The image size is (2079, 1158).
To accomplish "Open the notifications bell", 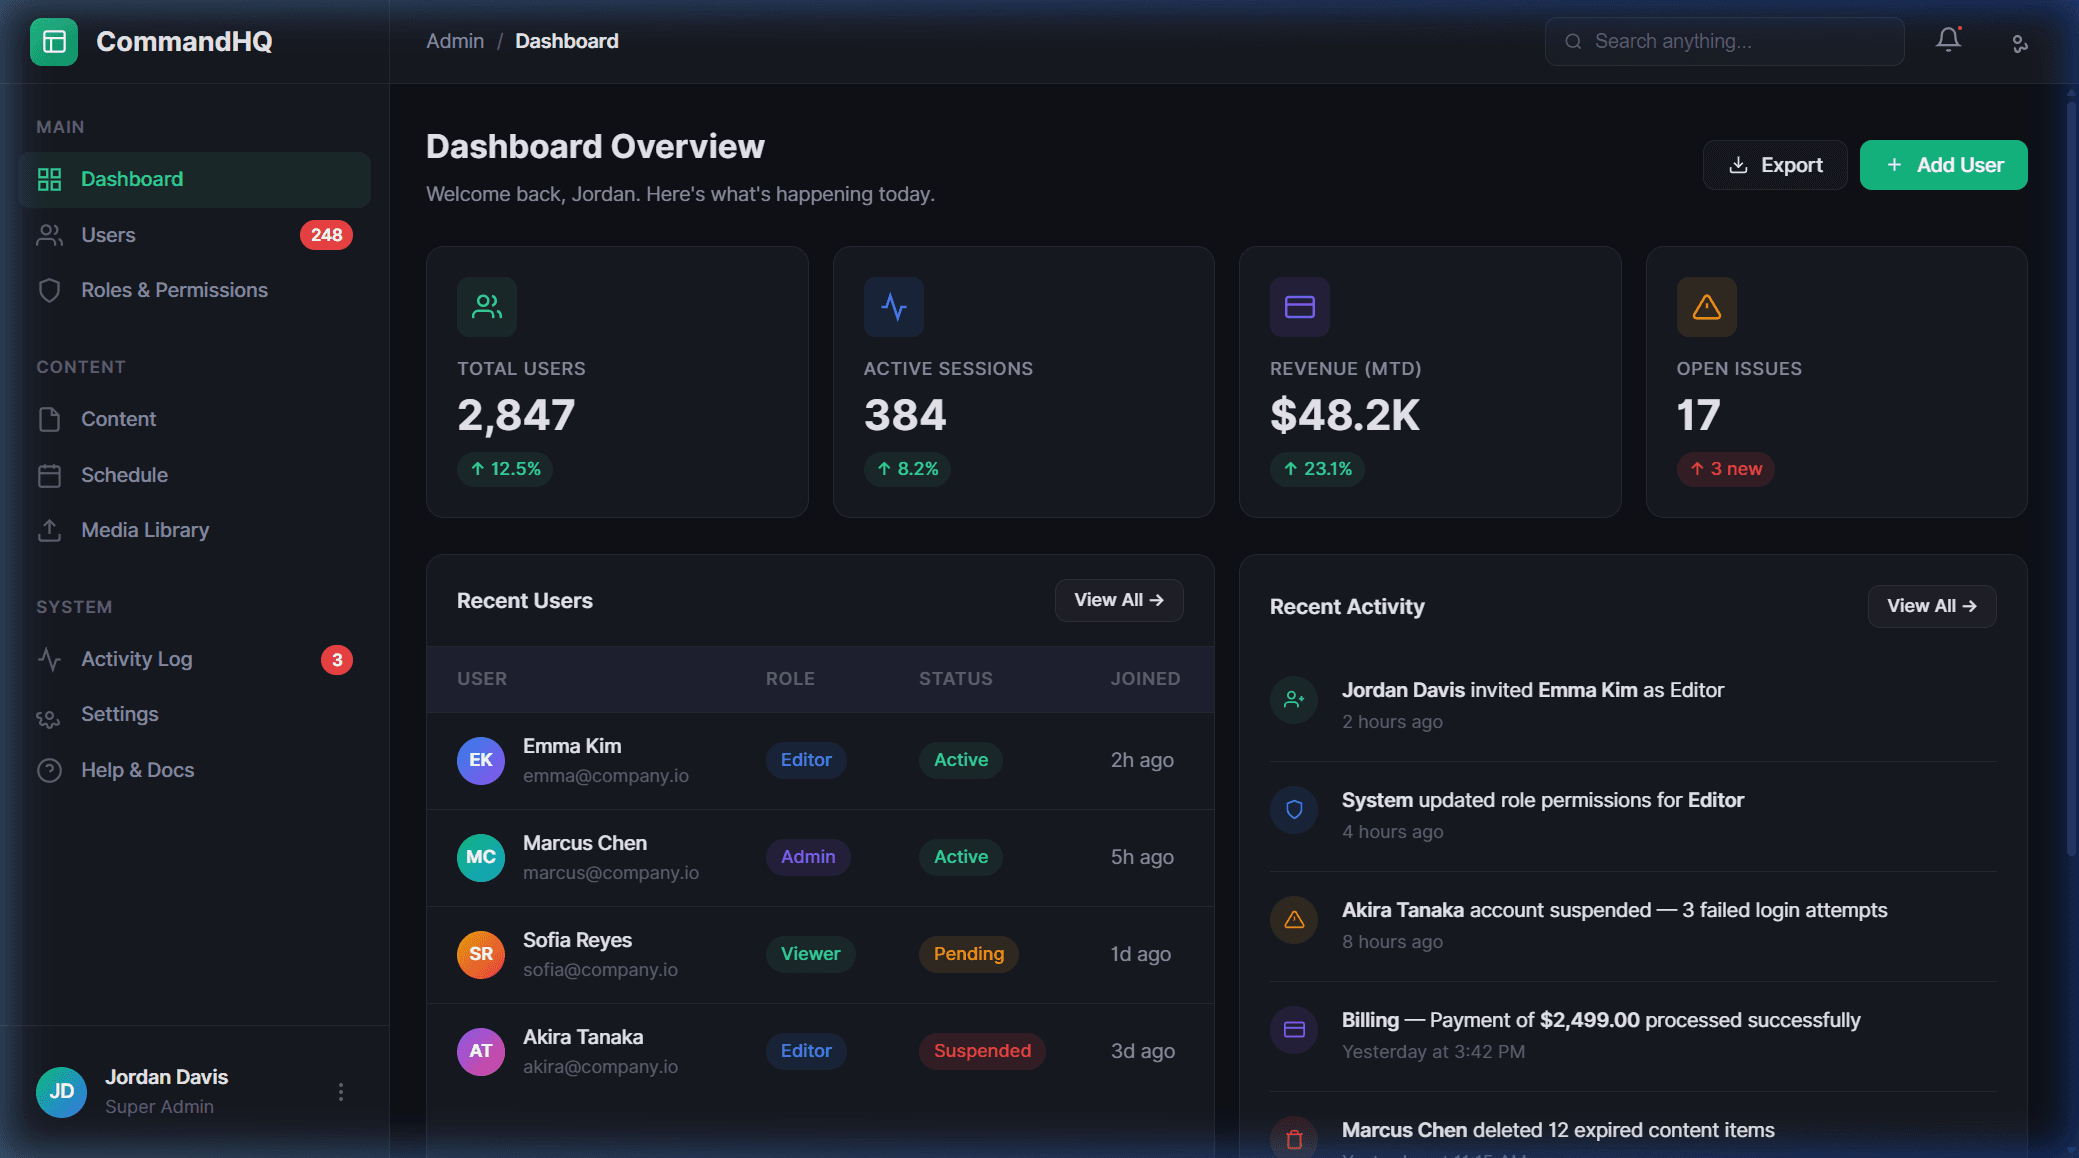I will tap(1948, 40).
